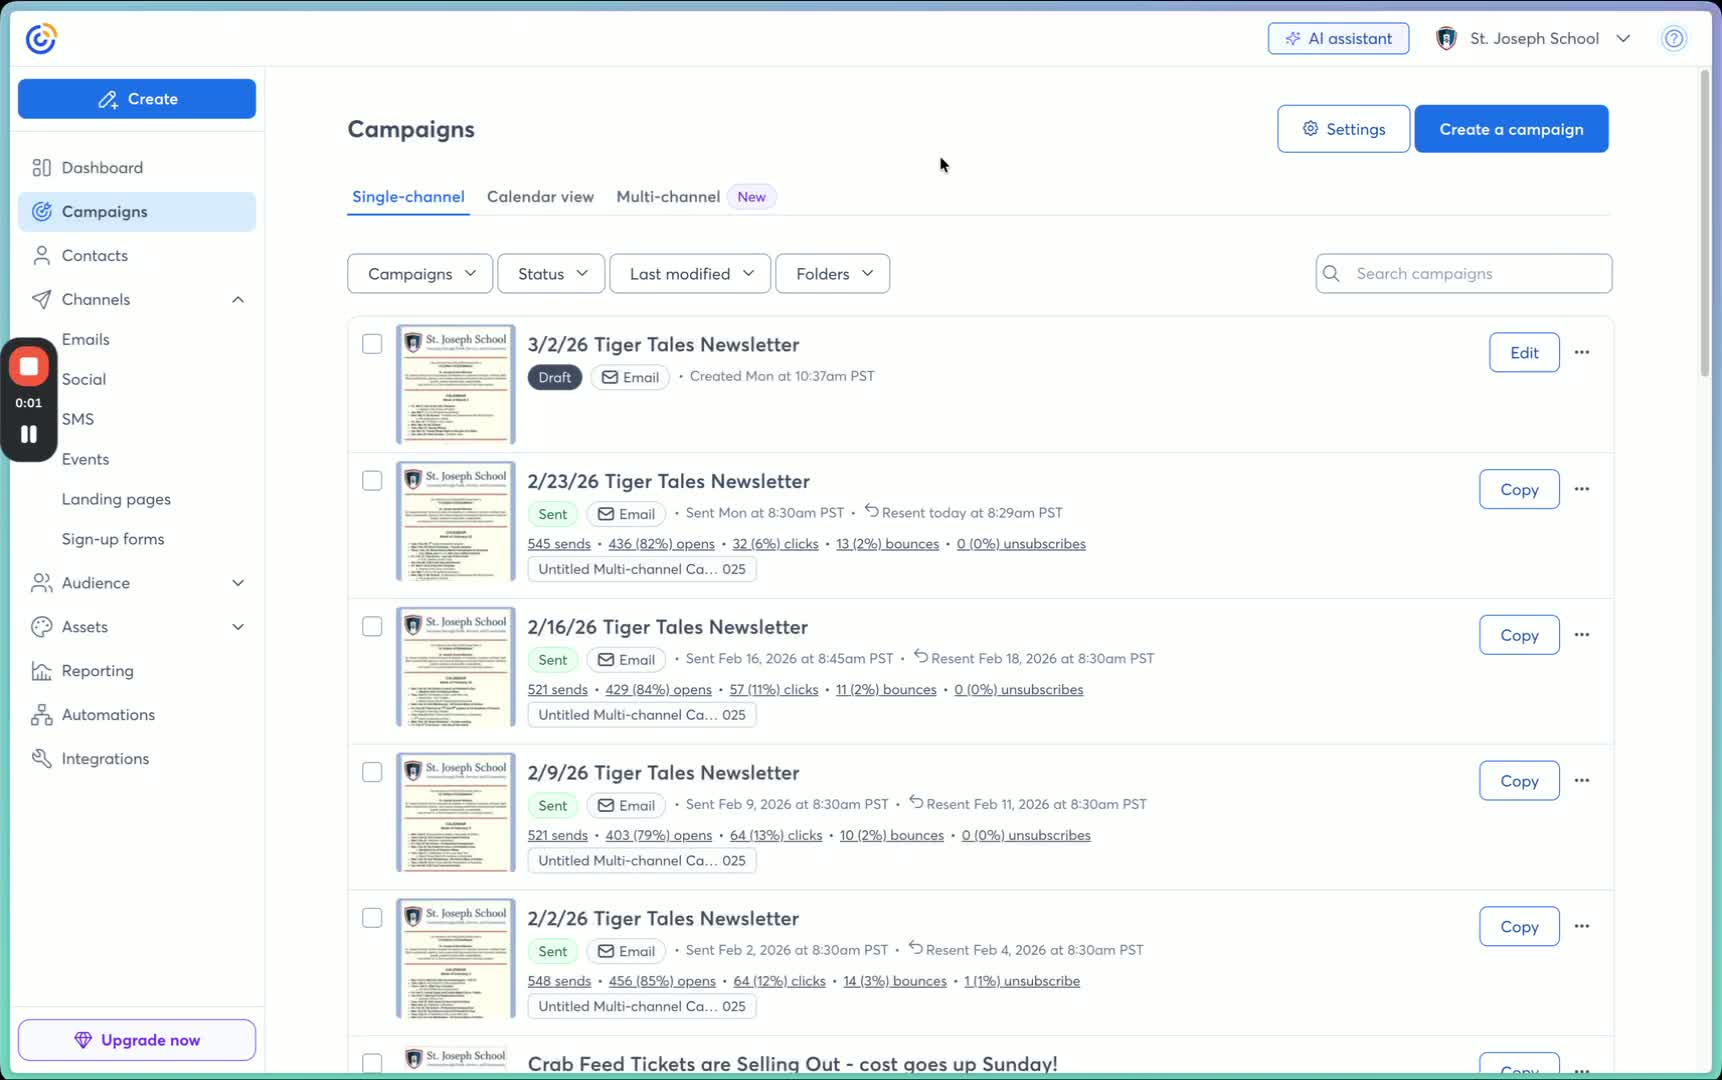Click the sparkle icon on AI assistant

click(1293, 38)
